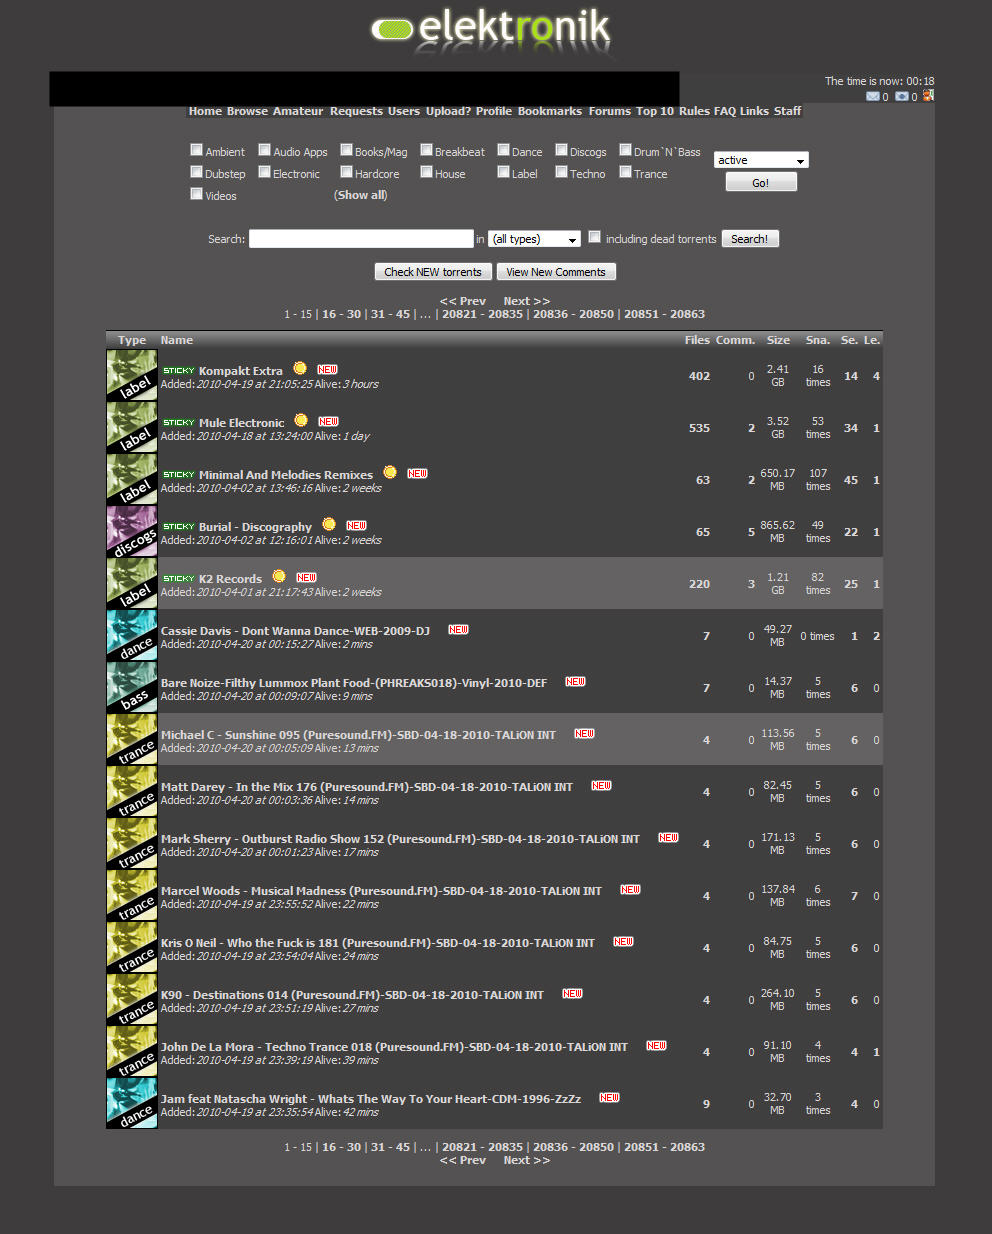Open Home in the navigation menu
Screen dimensions: 992x1234
pyautogui.click(x=205, y=111)
